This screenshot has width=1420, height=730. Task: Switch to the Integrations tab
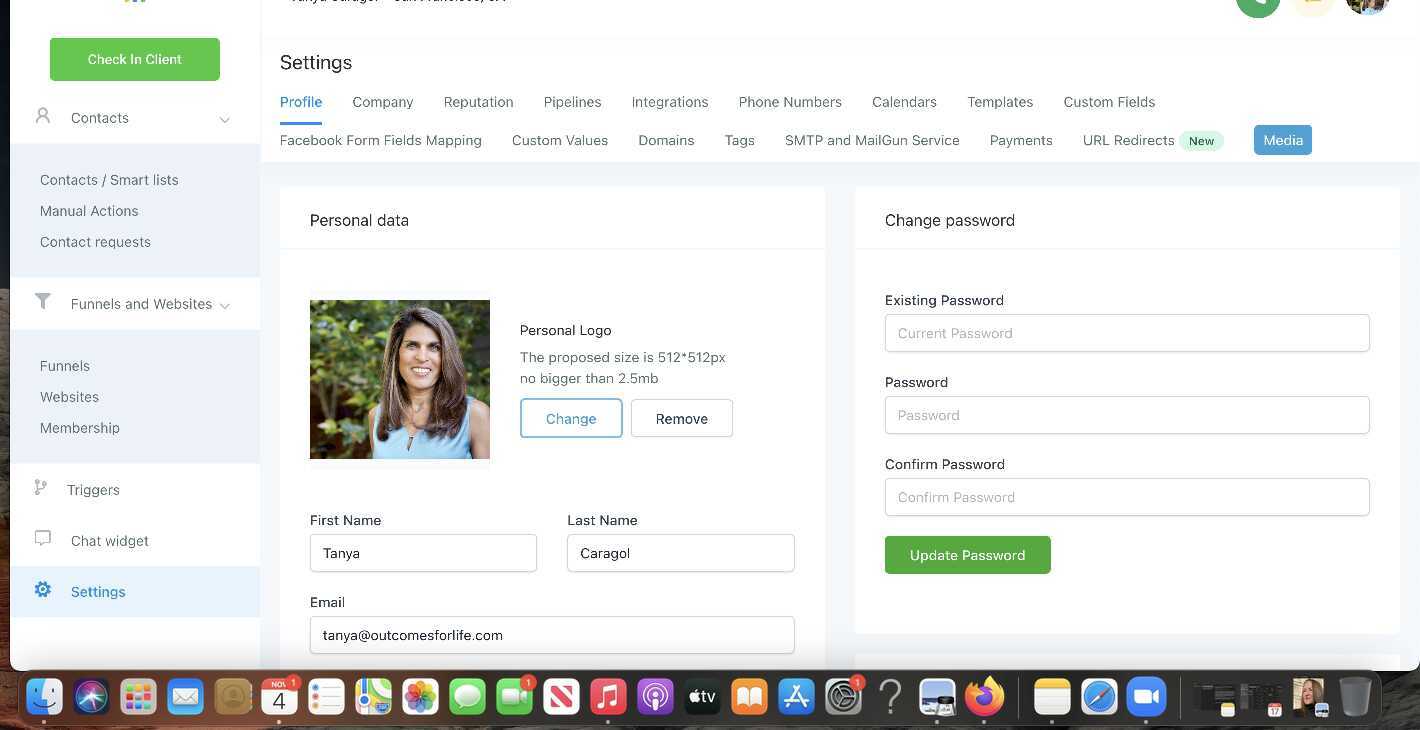tap(670, 102)
